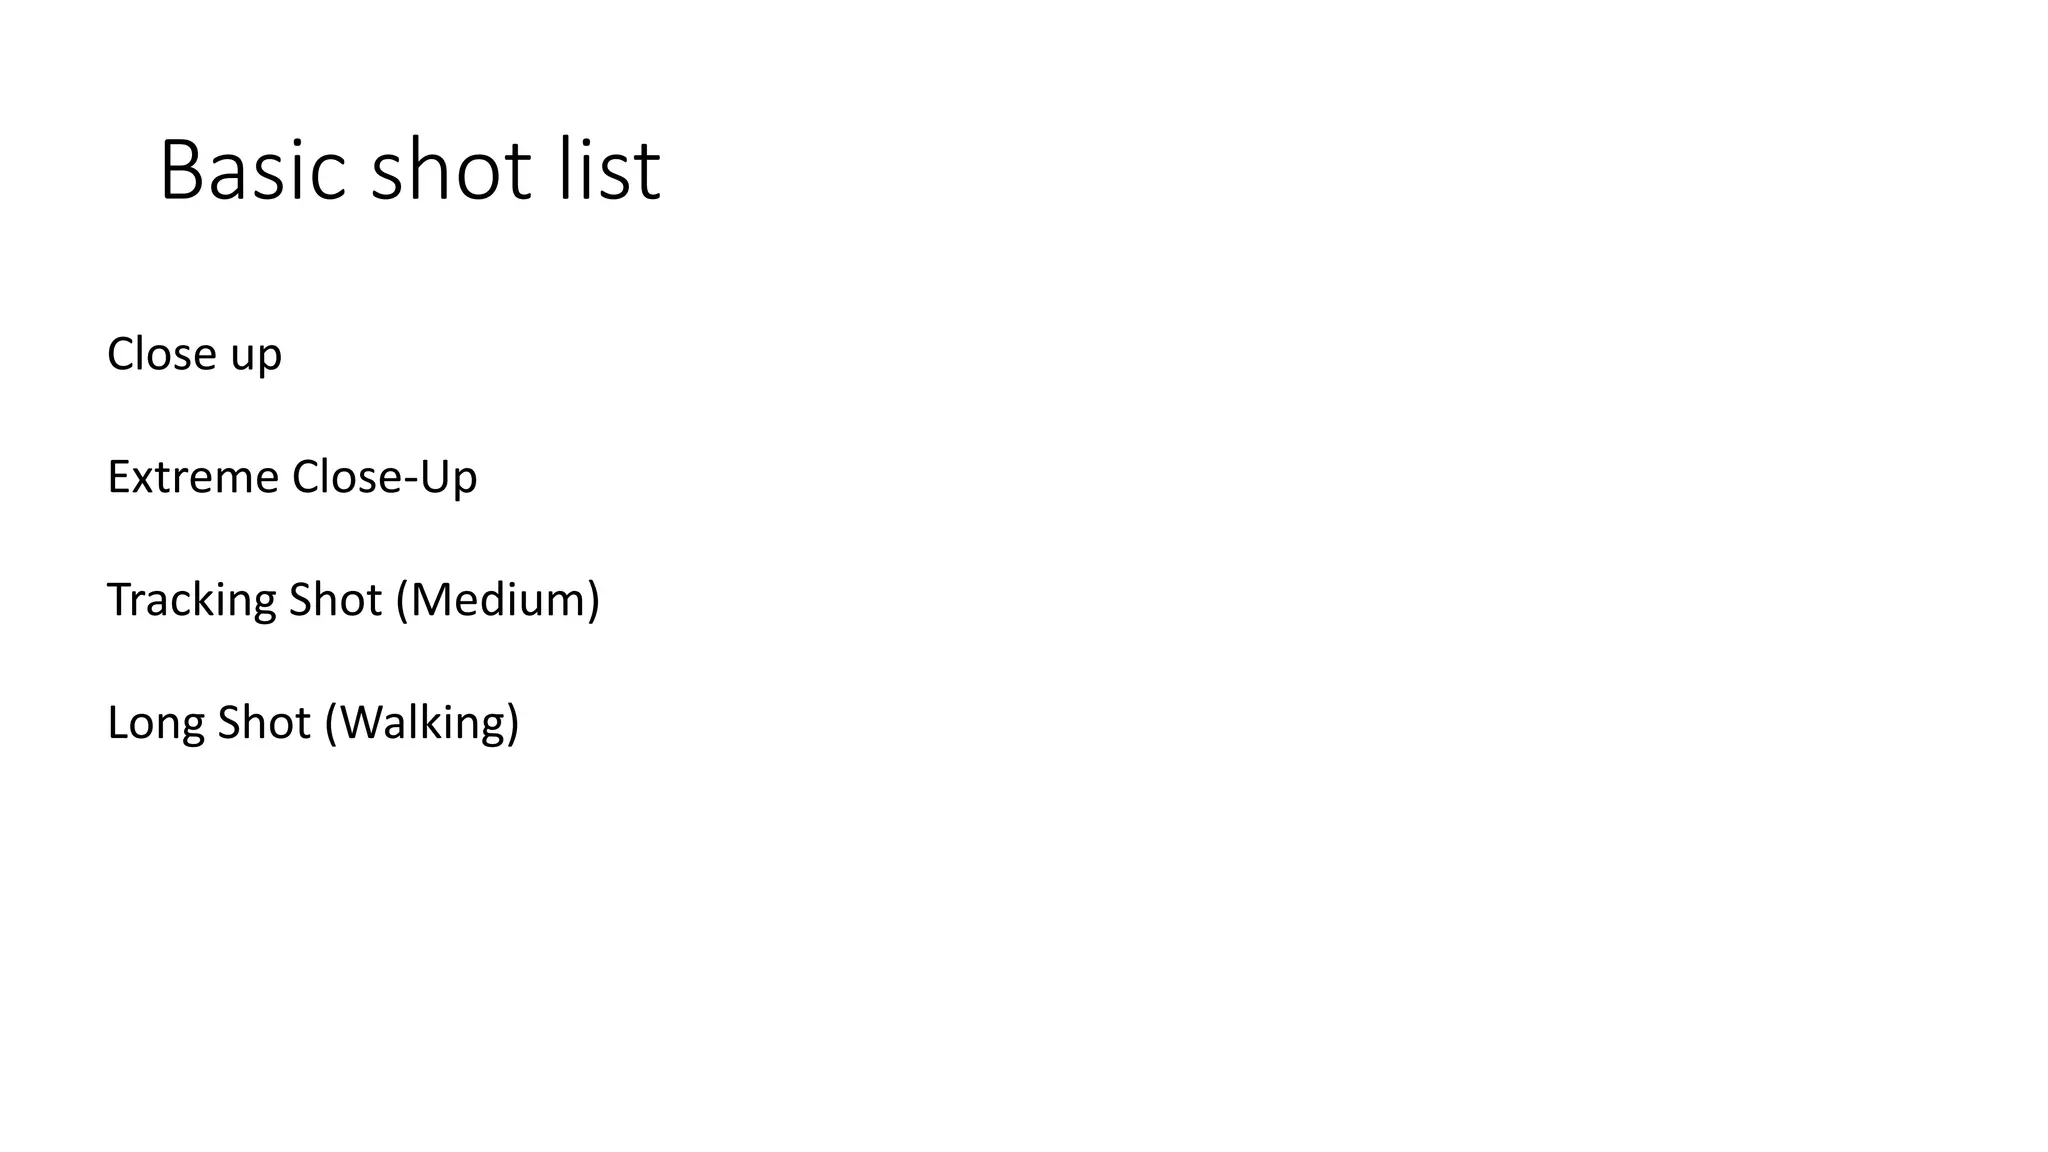Click the capital "E" in "Extreme"
This screenshot has width=2048, height=1152.
(118, 477)
